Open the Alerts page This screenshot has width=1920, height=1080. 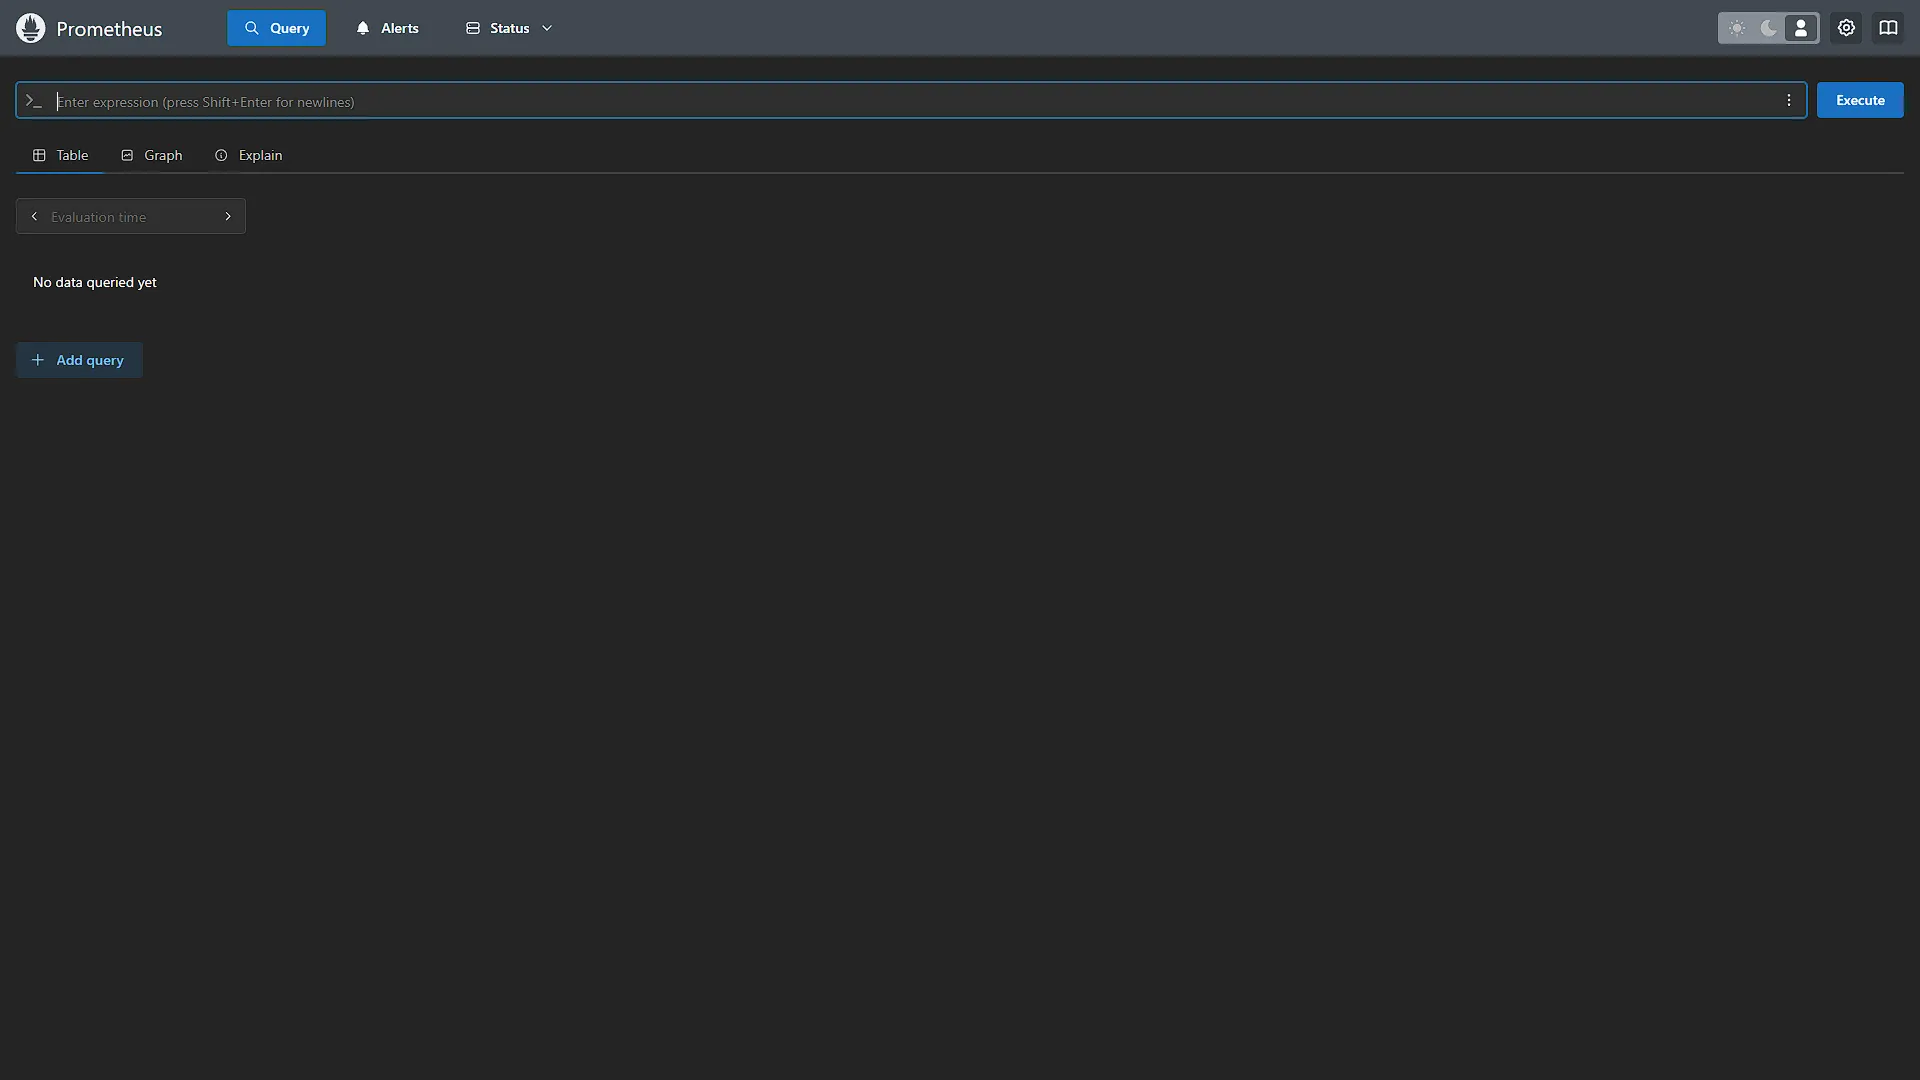(x=387, y=28)
